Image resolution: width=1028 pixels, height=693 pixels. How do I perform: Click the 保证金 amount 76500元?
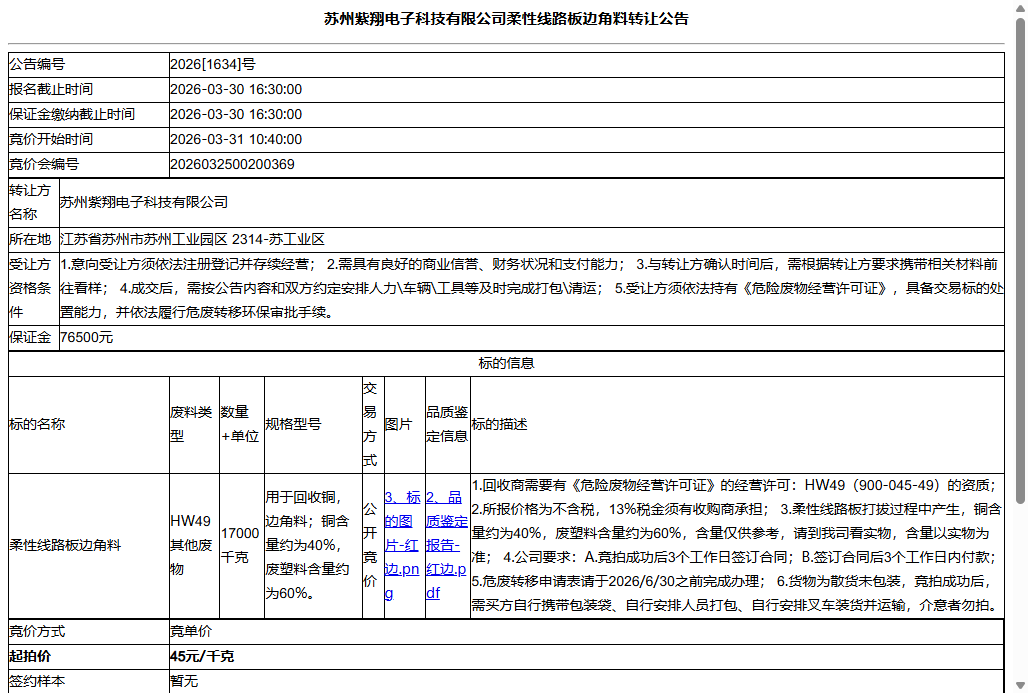coord(195,337)
